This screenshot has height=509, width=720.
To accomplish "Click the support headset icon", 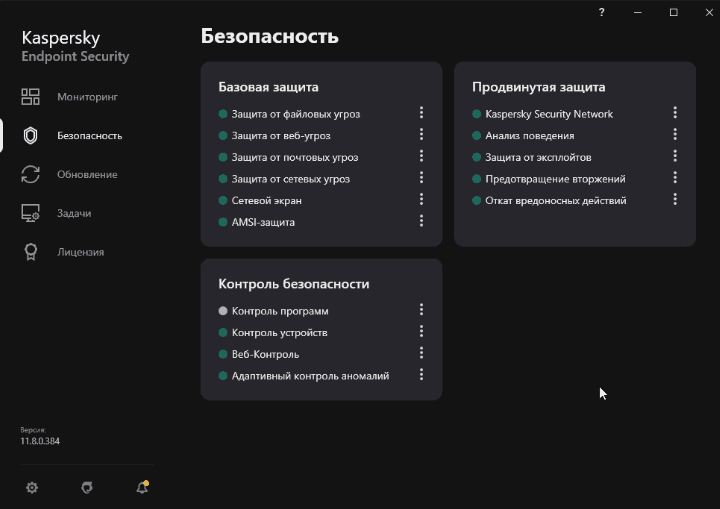I will click(x=87, y=487).
